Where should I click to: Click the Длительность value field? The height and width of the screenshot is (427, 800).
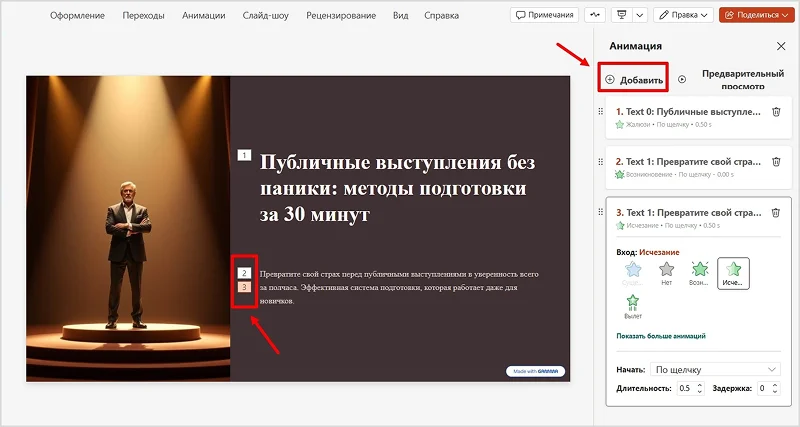(685, 388)
